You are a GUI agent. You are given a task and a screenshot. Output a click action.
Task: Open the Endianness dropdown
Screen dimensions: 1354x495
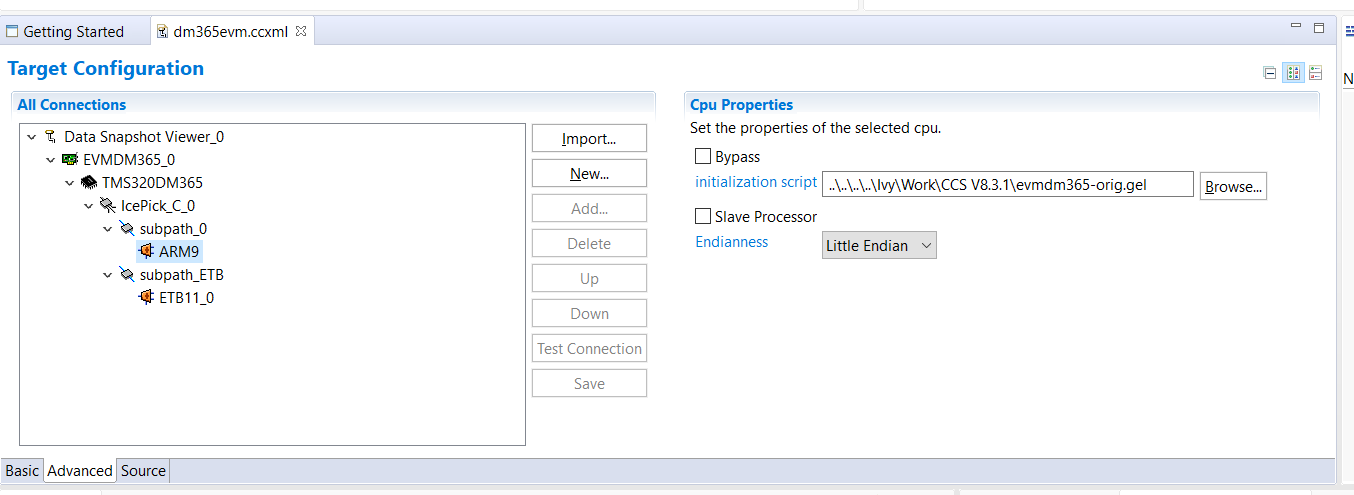click(x=879, y=246)
